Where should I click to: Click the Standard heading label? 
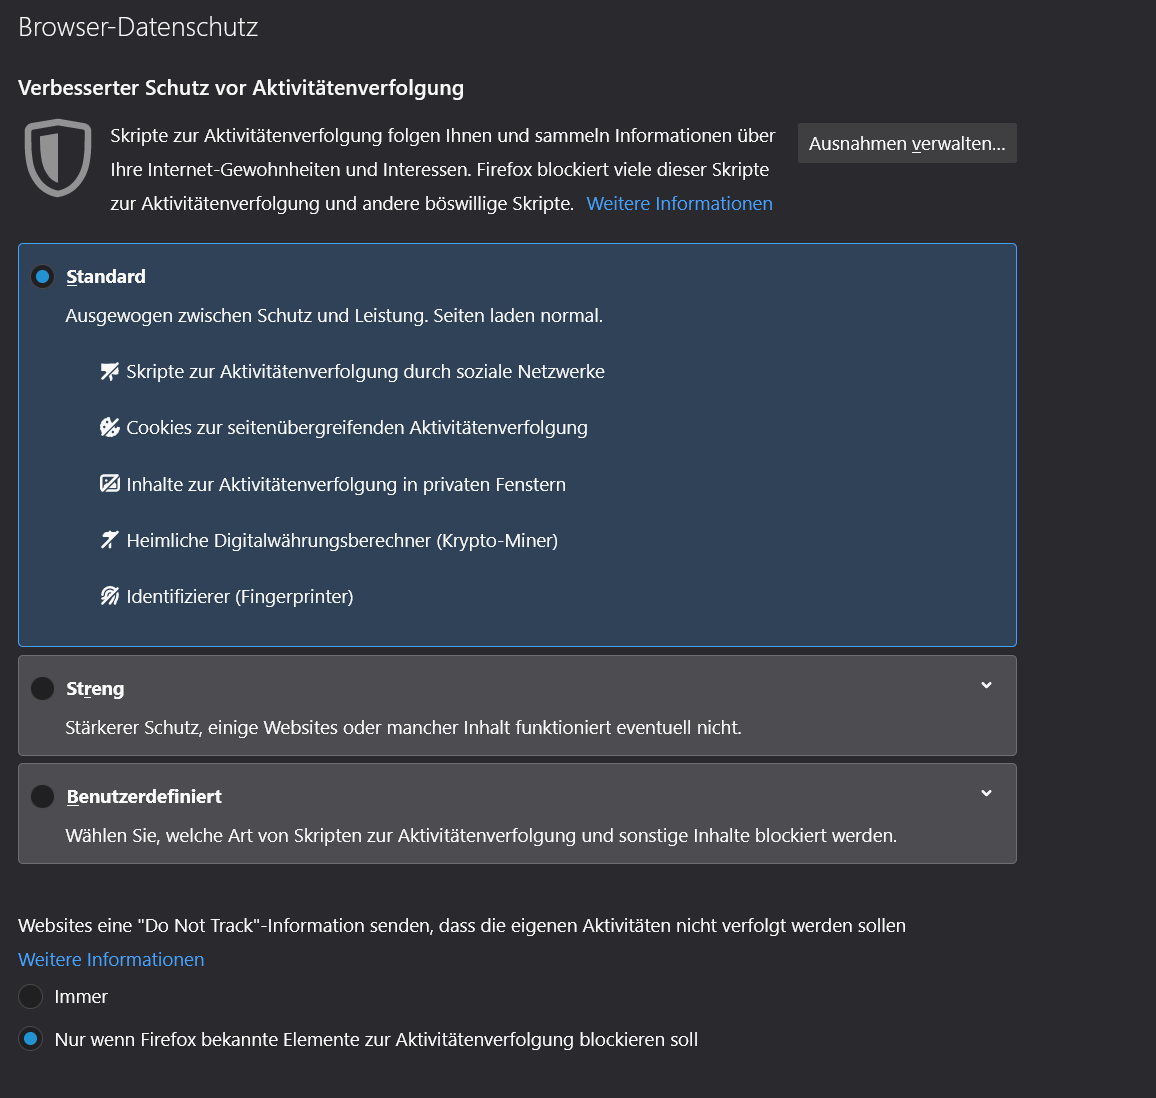(x=106, y=276)
